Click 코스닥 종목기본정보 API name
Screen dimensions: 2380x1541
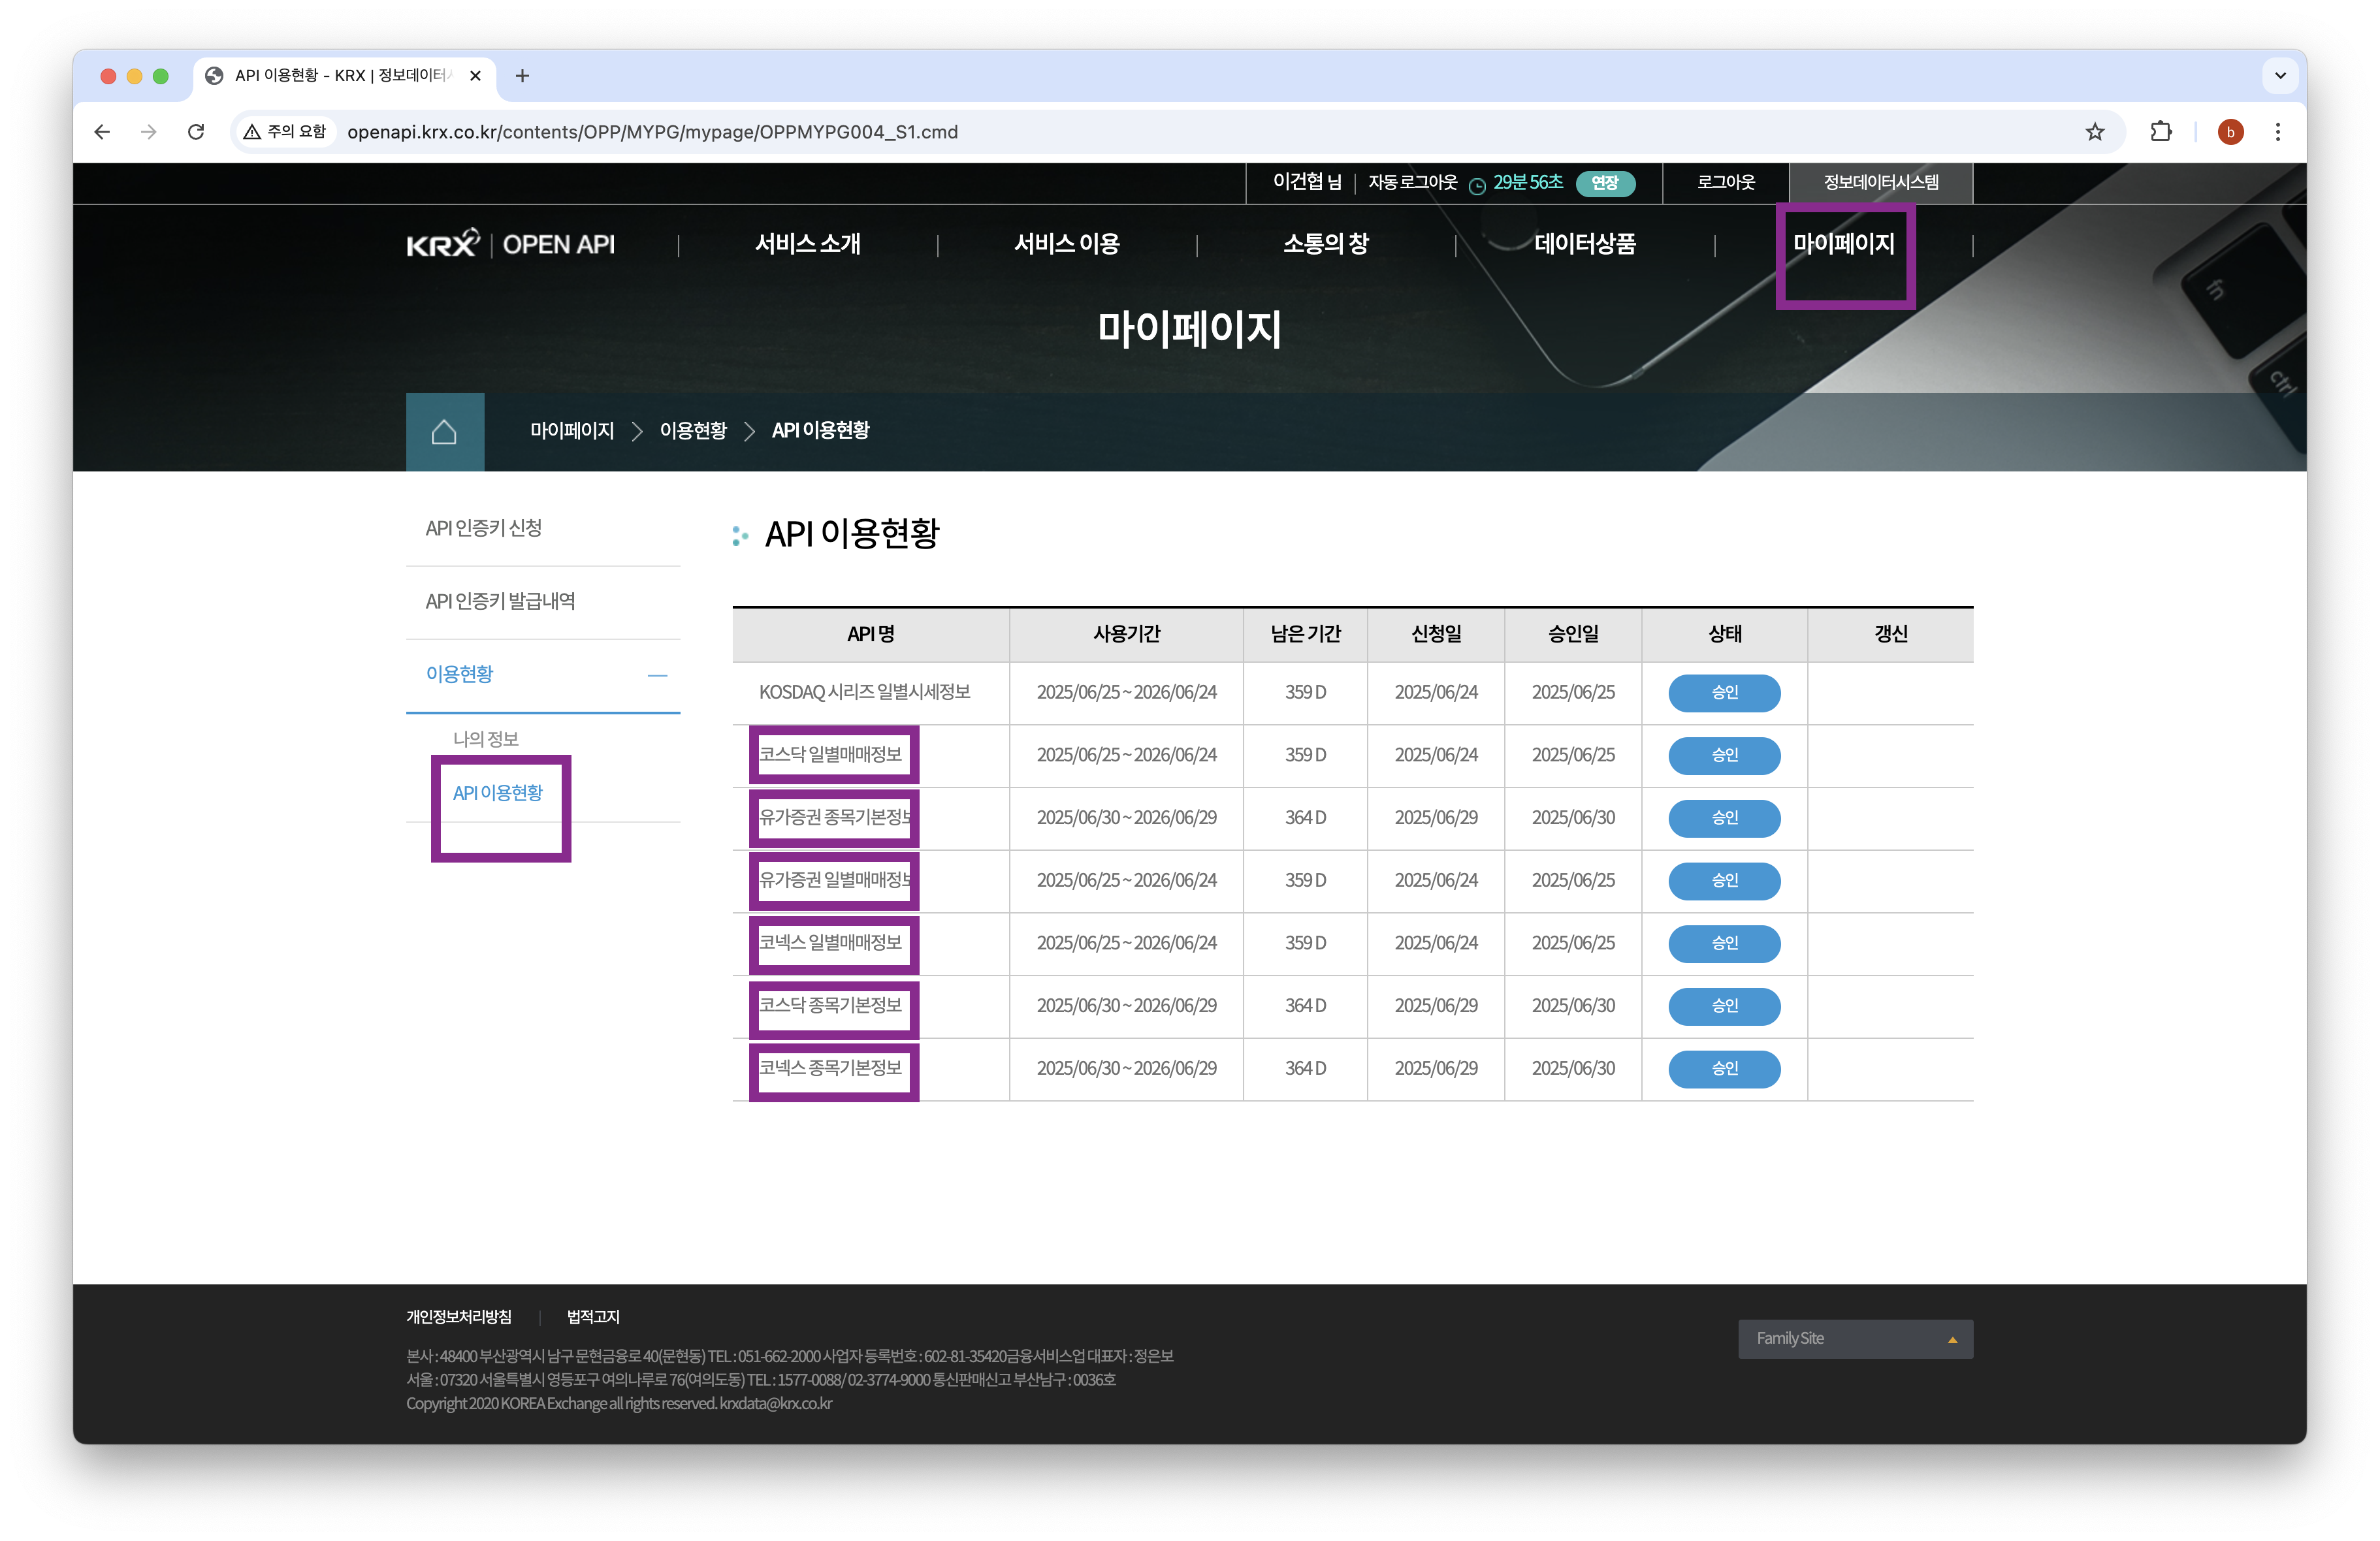point(831,1005)
